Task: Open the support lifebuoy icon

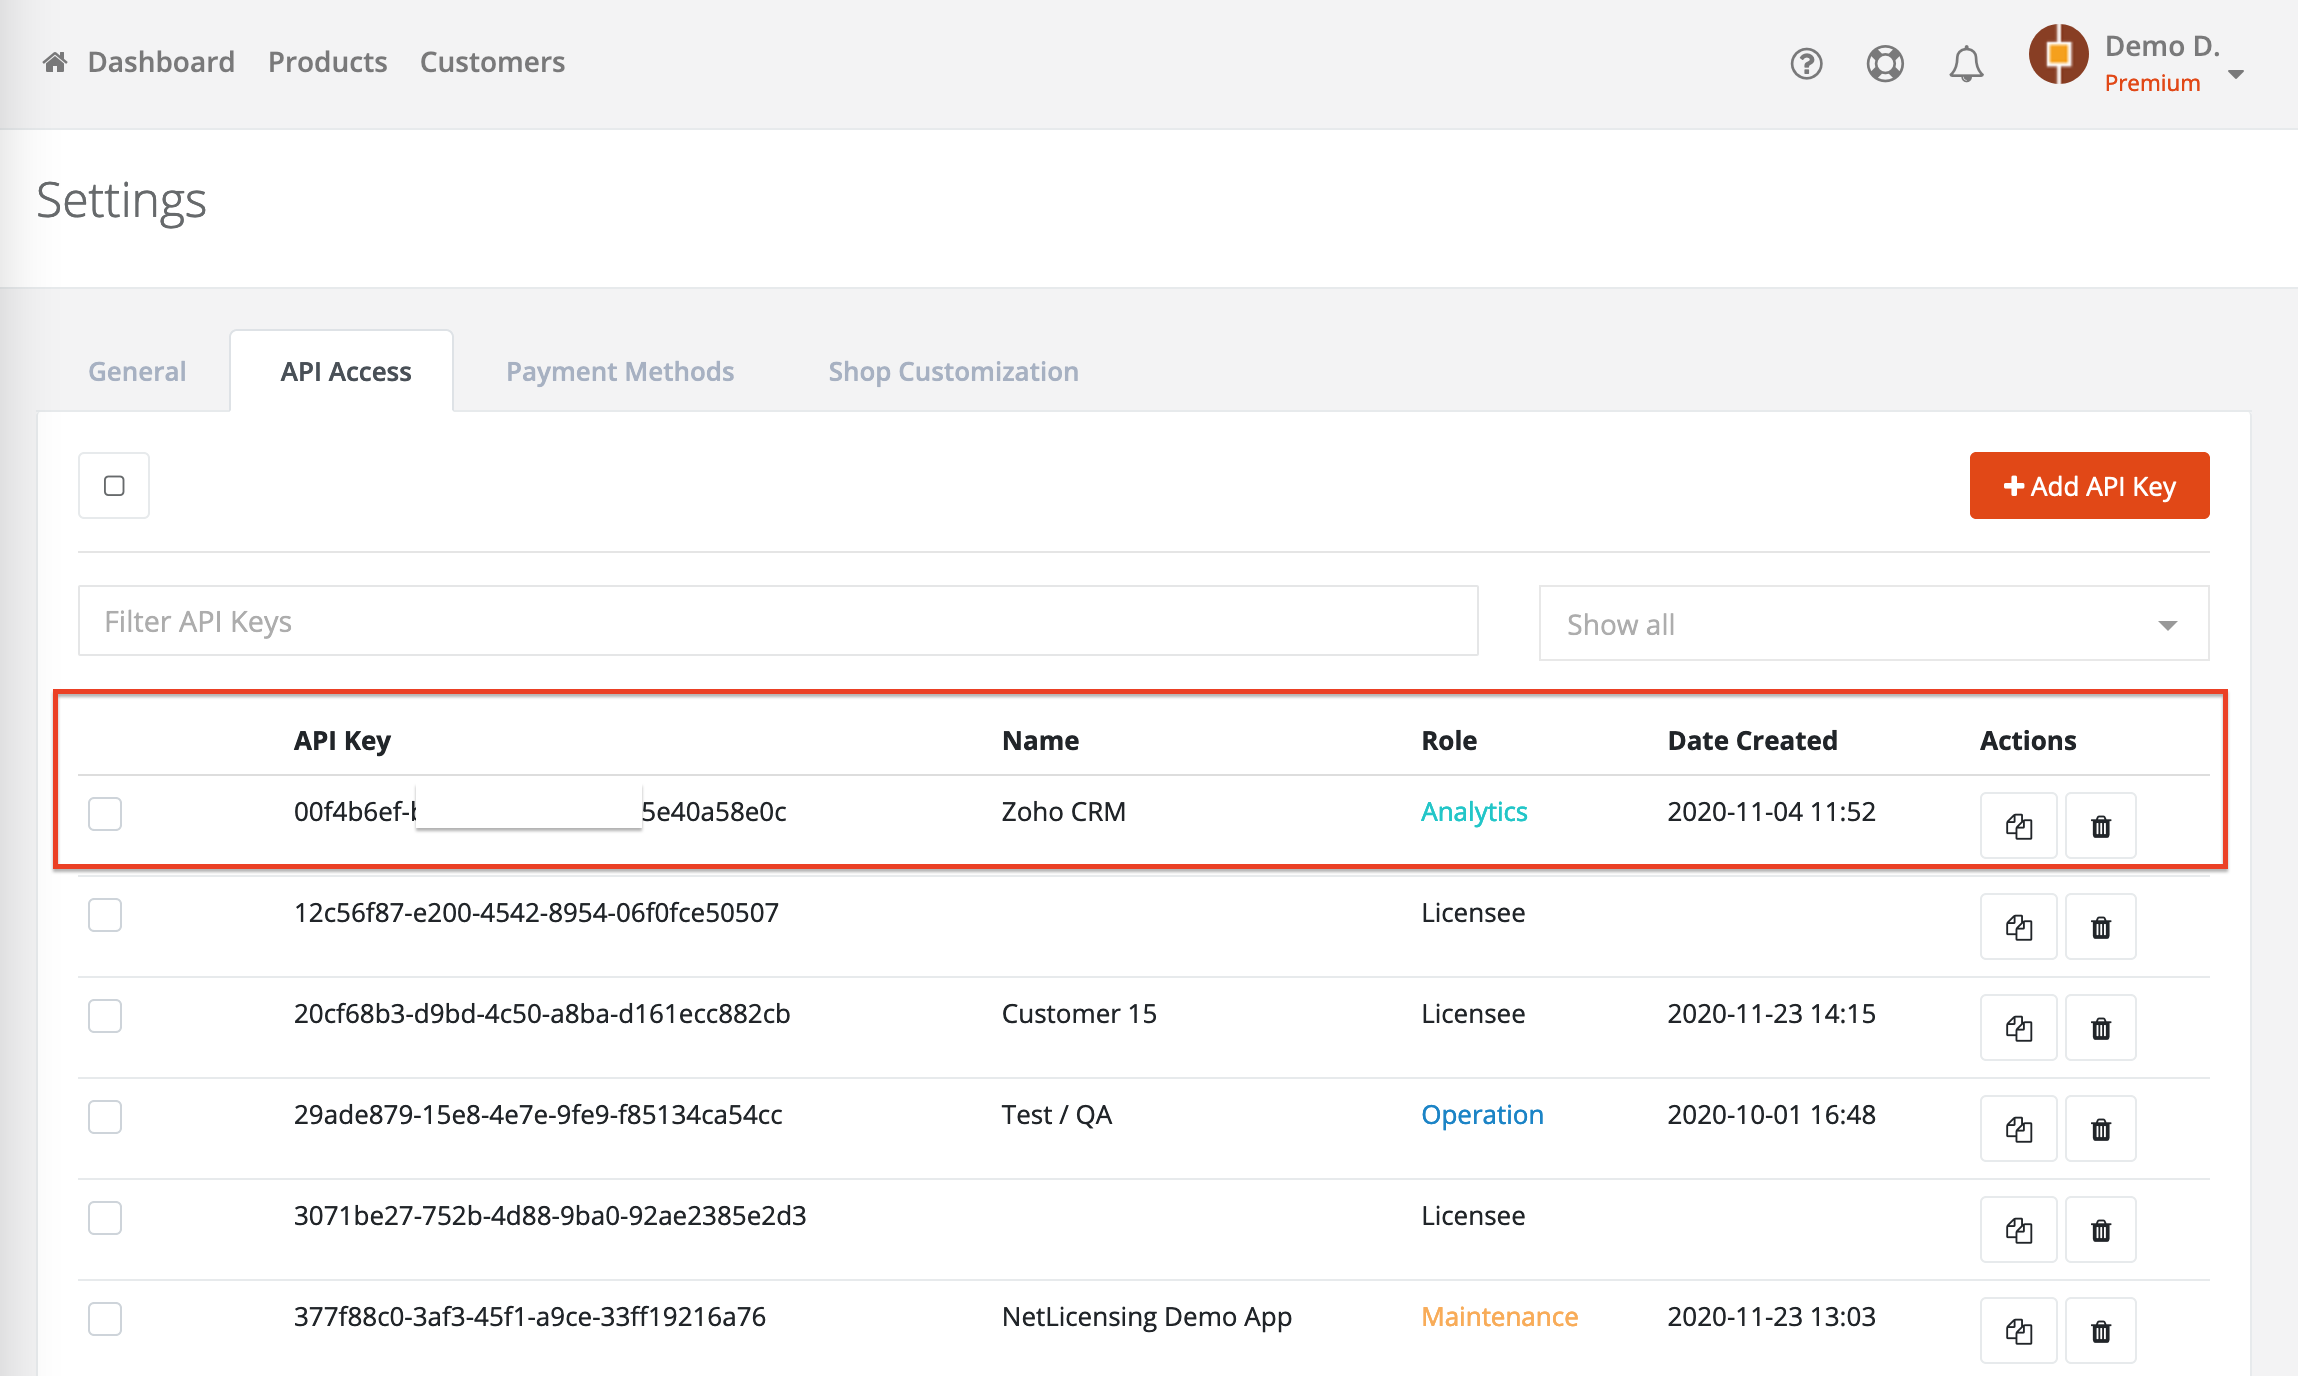Action: click(x=1885, y=64)
